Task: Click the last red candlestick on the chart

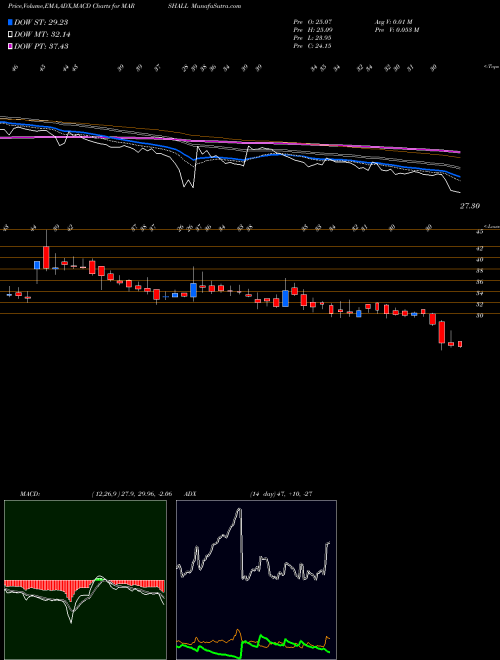Action: tap(460, 344)
